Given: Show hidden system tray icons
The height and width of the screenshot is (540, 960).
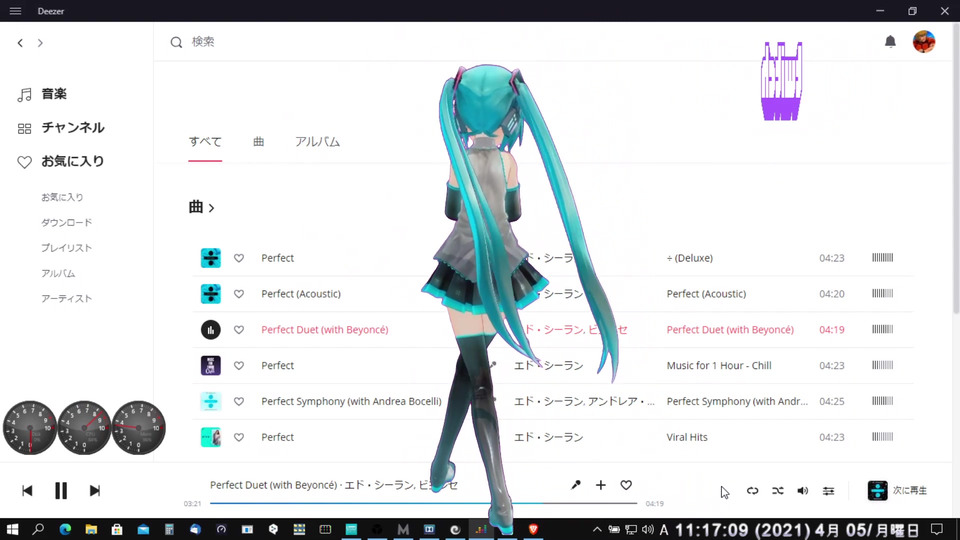Looking at the screenshot, I should [597, 530].
